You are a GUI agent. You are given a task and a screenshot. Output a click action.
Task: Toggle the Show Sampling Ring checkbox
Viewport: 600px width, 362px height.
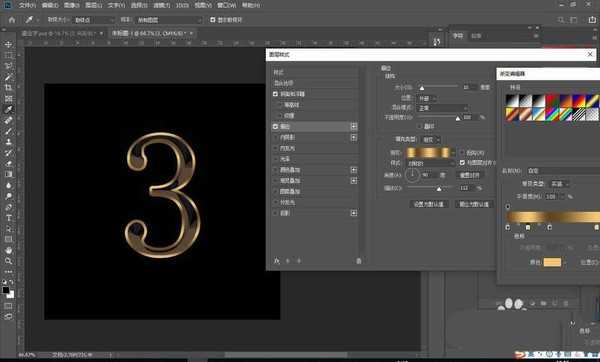click(213, 20)
